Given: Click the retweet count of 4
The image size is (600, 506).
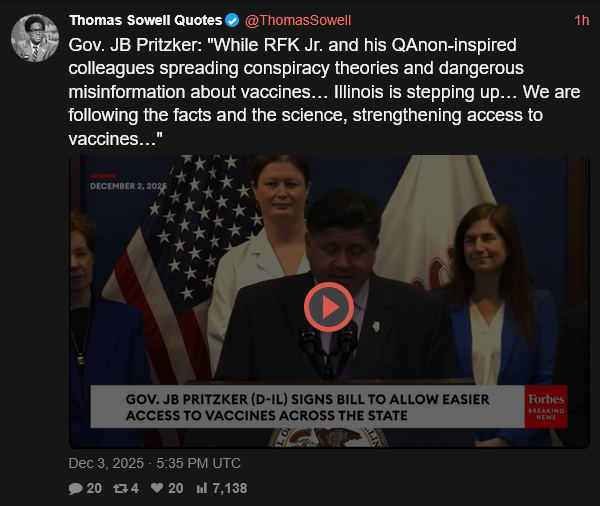Looking at the screenshot, I should [135, 488].
